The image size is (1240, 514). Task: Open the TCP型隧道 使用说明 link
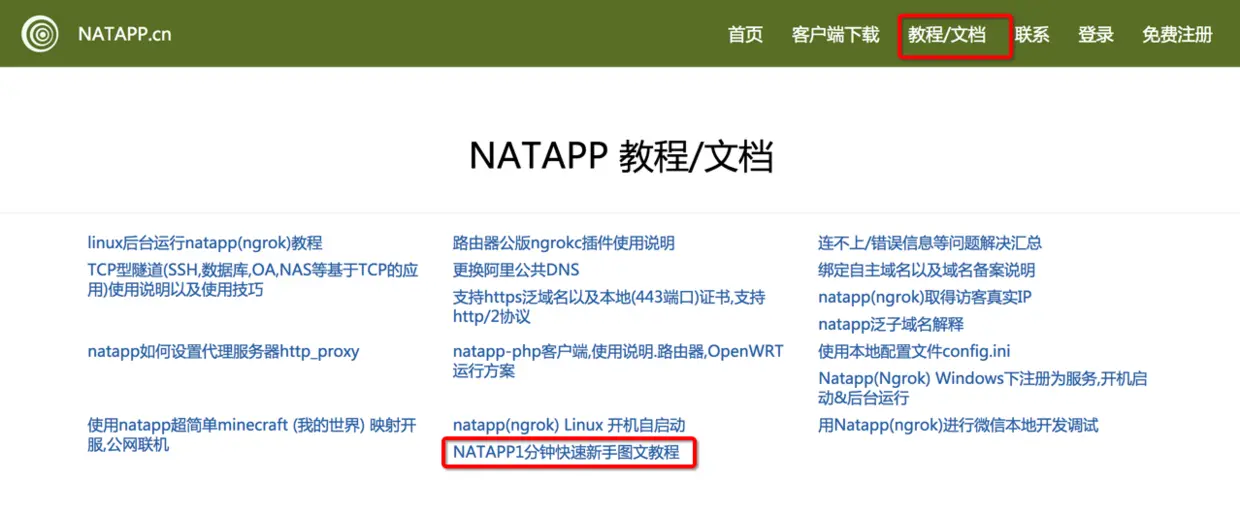point(253,280)
